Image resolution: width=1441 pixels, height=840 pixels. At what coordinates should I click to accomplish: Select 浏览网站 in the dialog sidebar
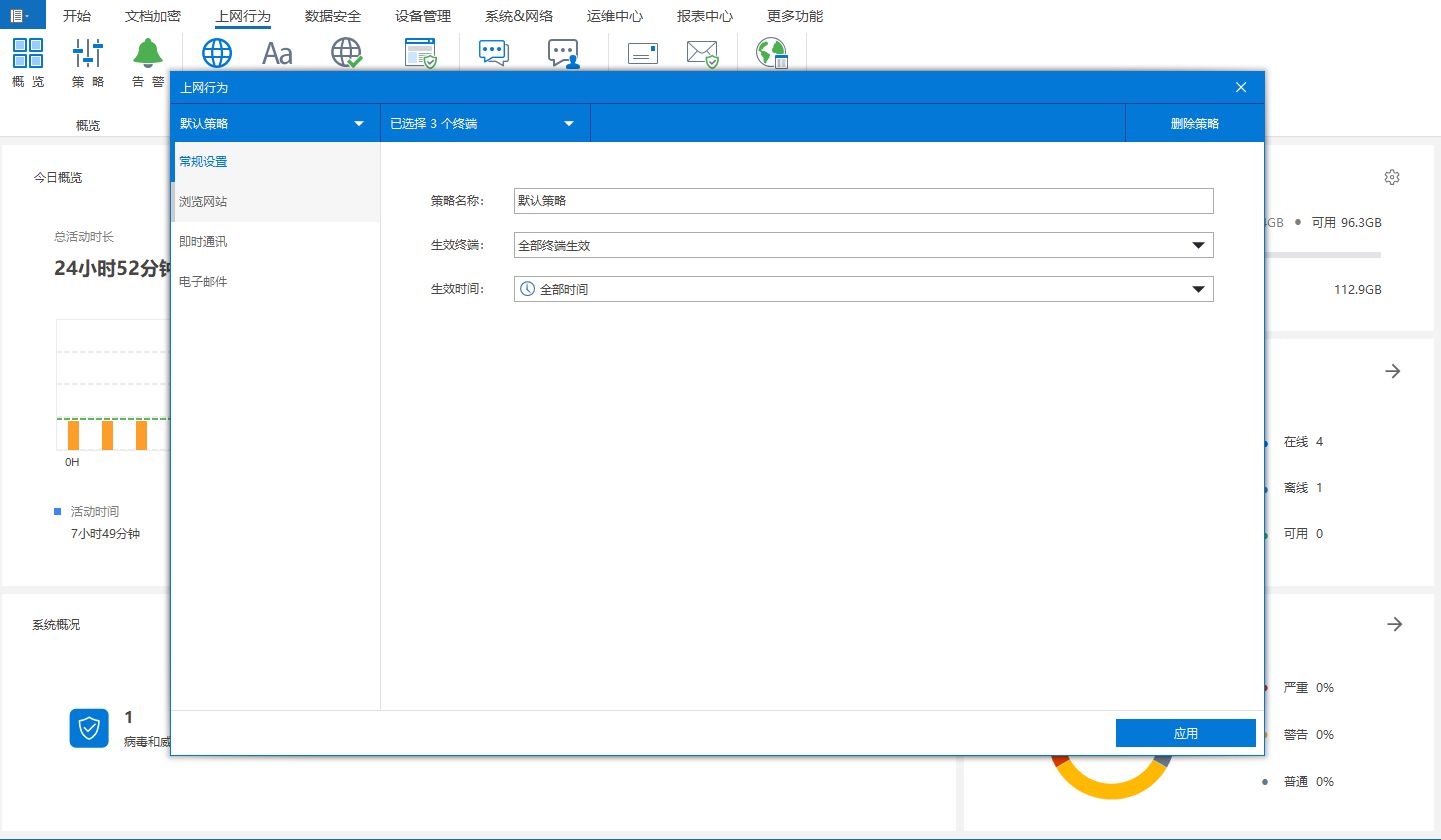pos(275,201)
